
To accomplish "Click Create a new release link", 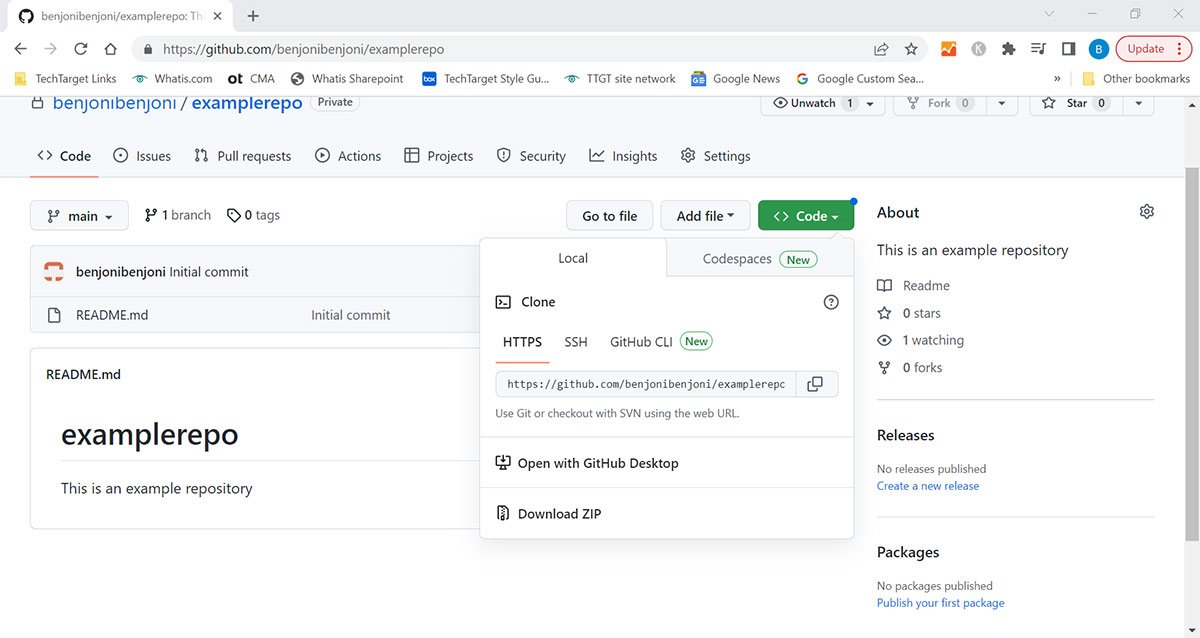I will pyautogui.click(x=928, y=486).
